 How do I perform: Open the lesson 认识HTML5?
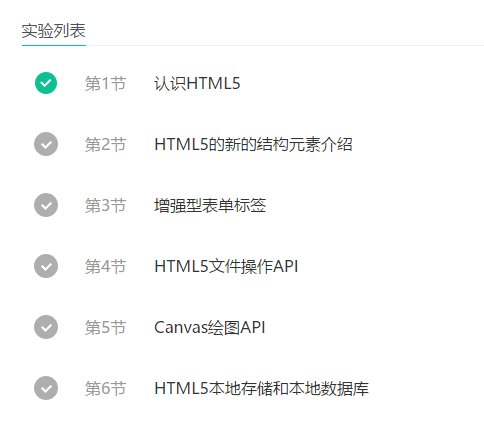pyautogui.click(x=197, y=83)
